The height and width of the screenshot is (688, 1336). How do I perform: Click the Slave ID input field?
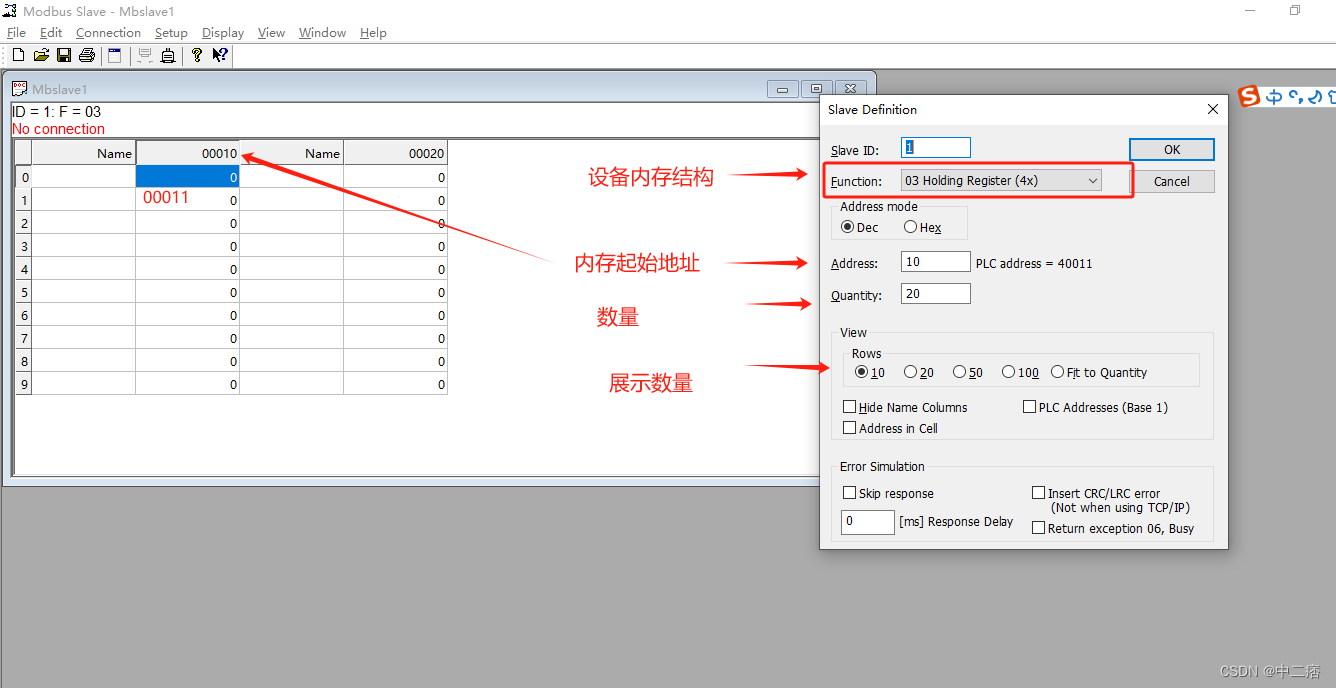(x=936, y=147)
